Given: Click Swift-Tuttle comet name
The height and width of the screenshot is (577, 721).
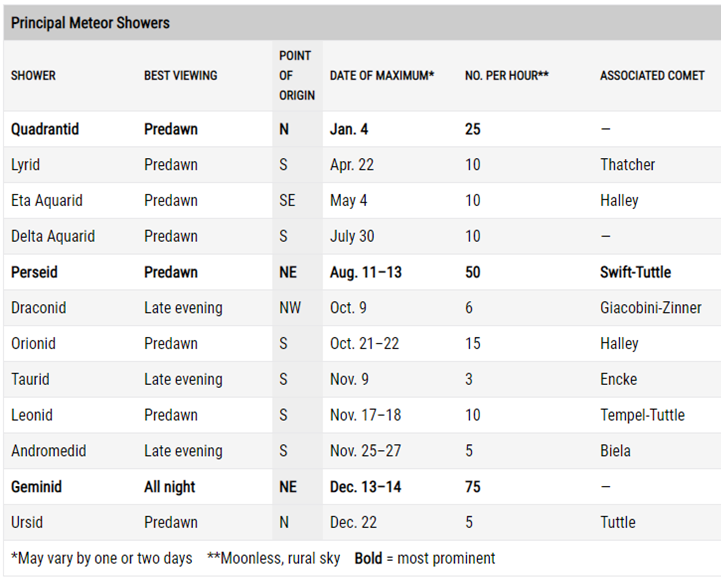Looking at the screenshot, I should [635, 272].
